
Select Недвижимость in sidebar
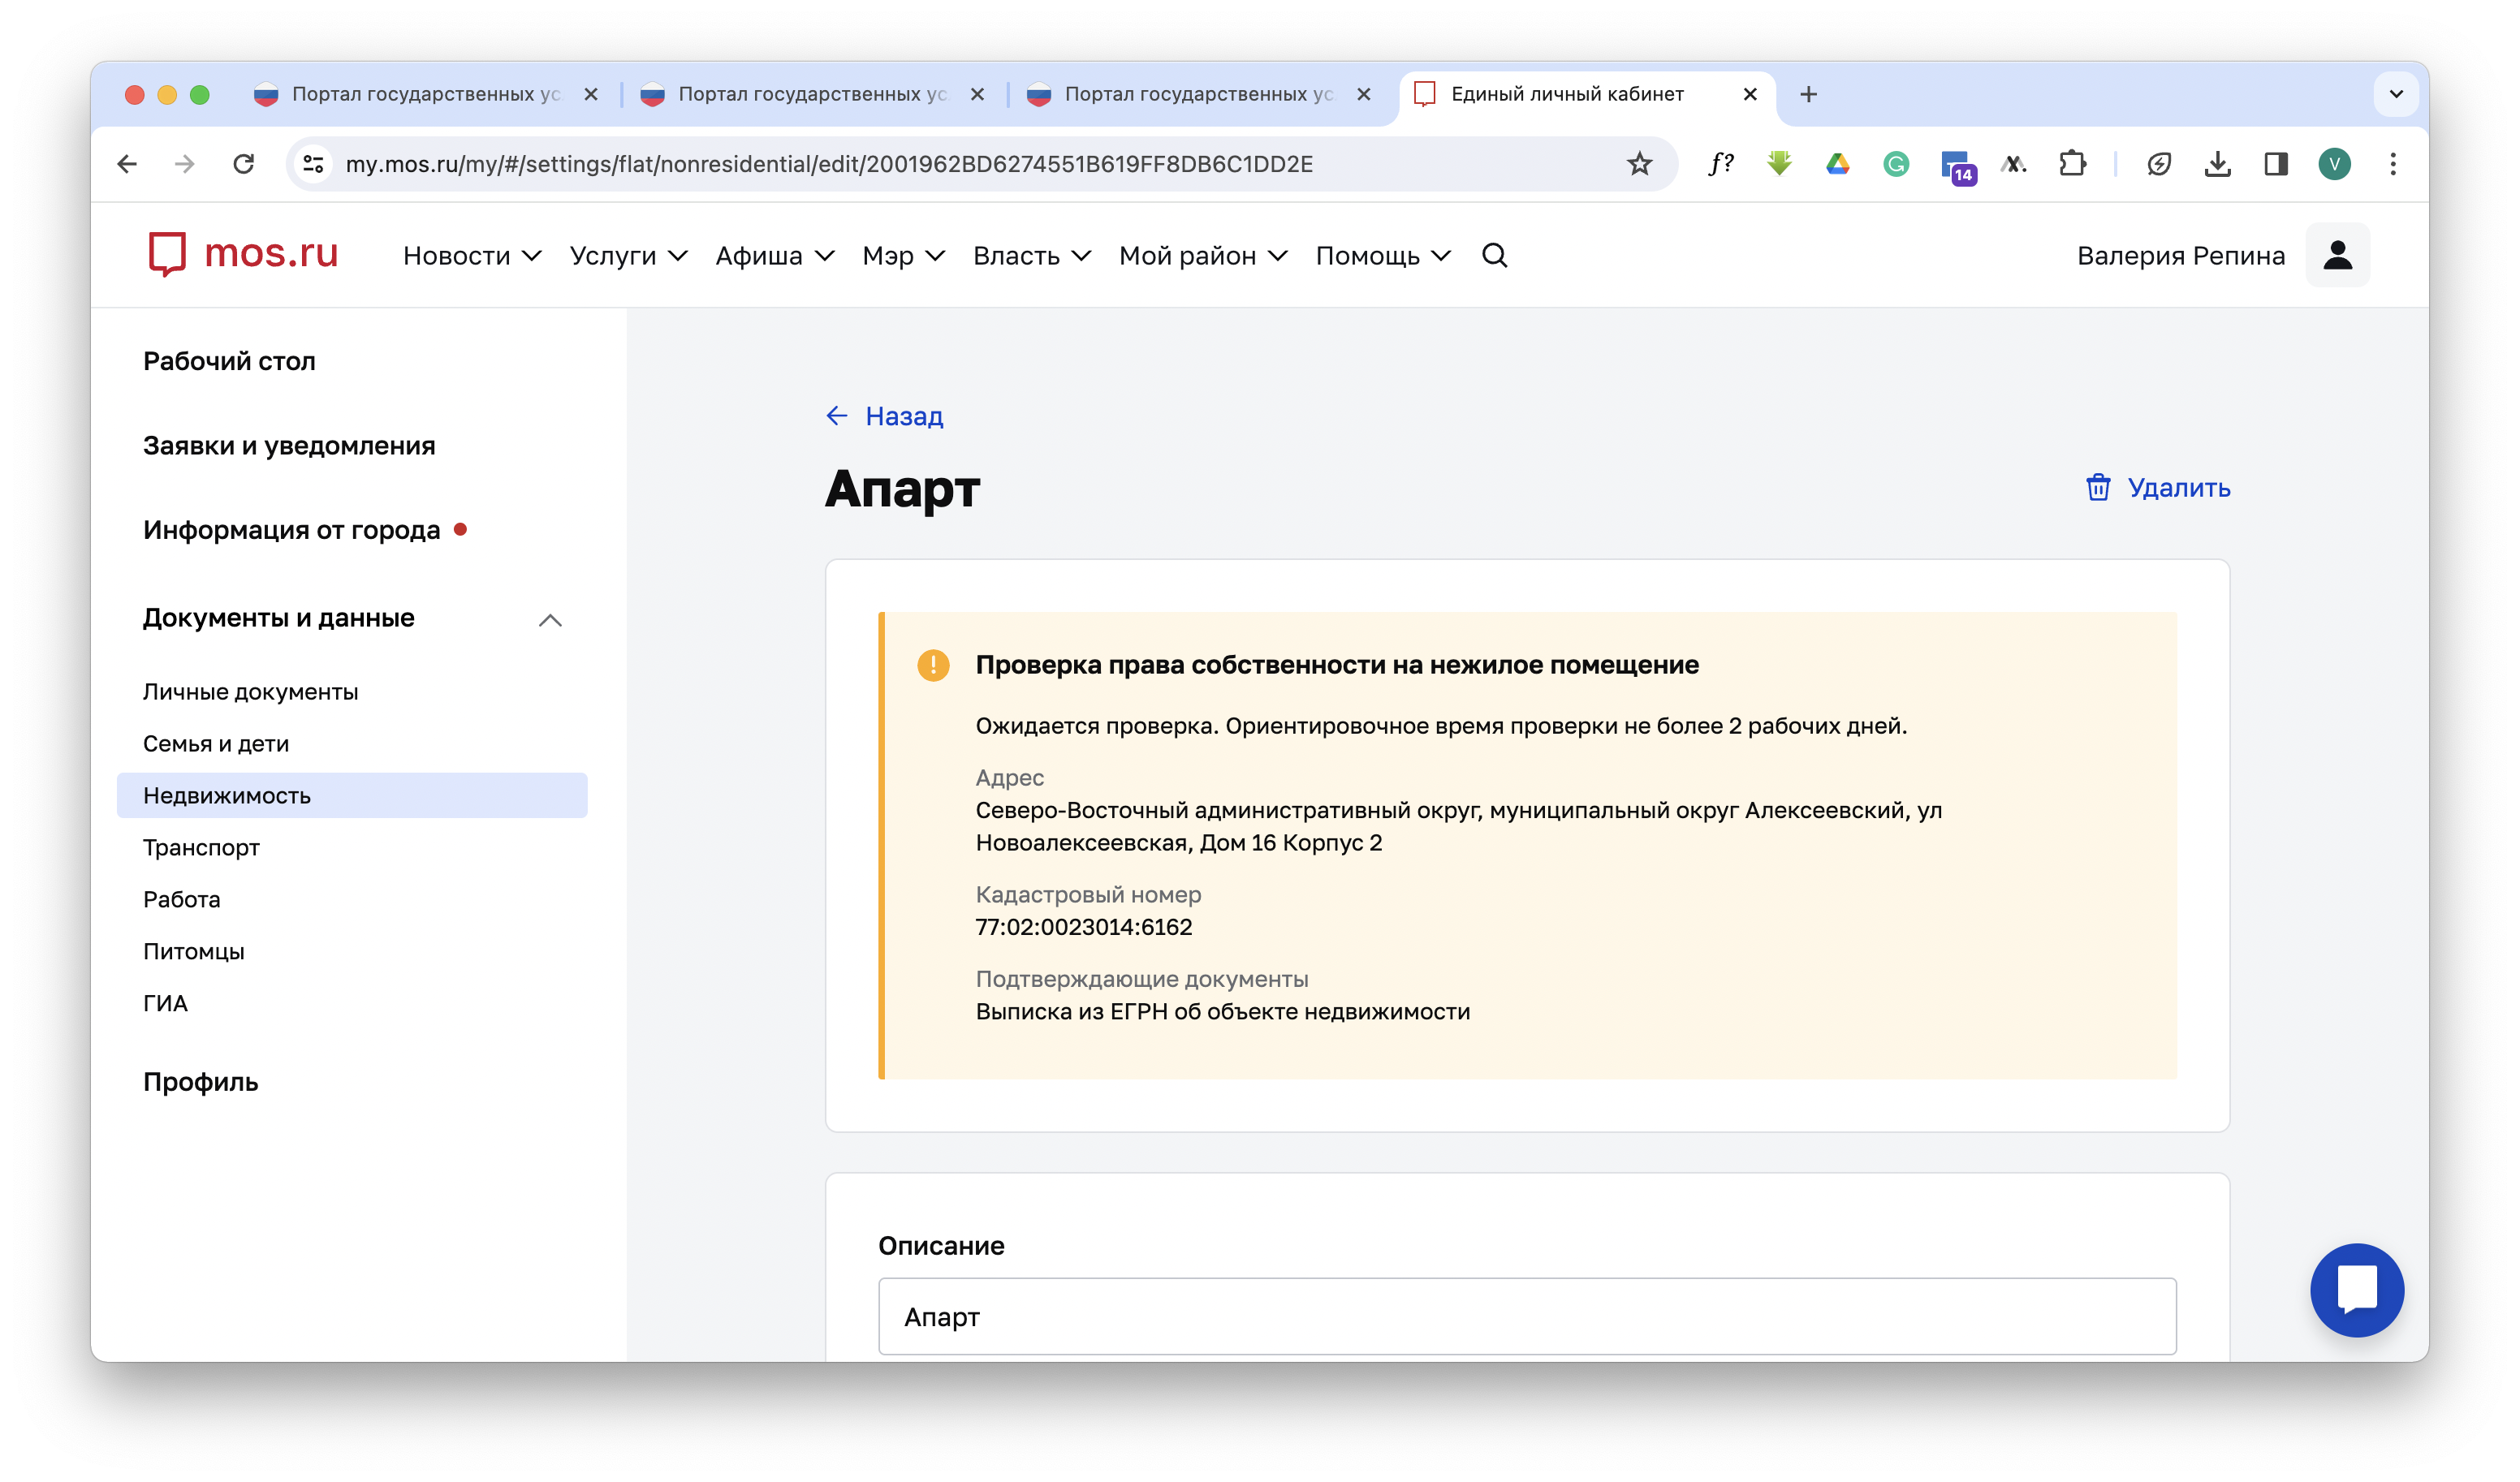pyautogui.click(x=352, y=795)
